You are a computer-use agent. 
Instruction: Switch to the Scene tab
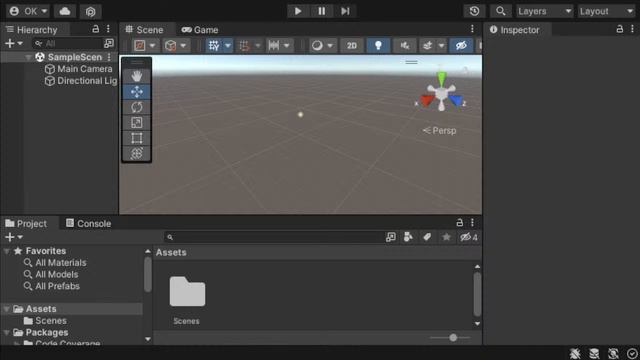(144, 29)
